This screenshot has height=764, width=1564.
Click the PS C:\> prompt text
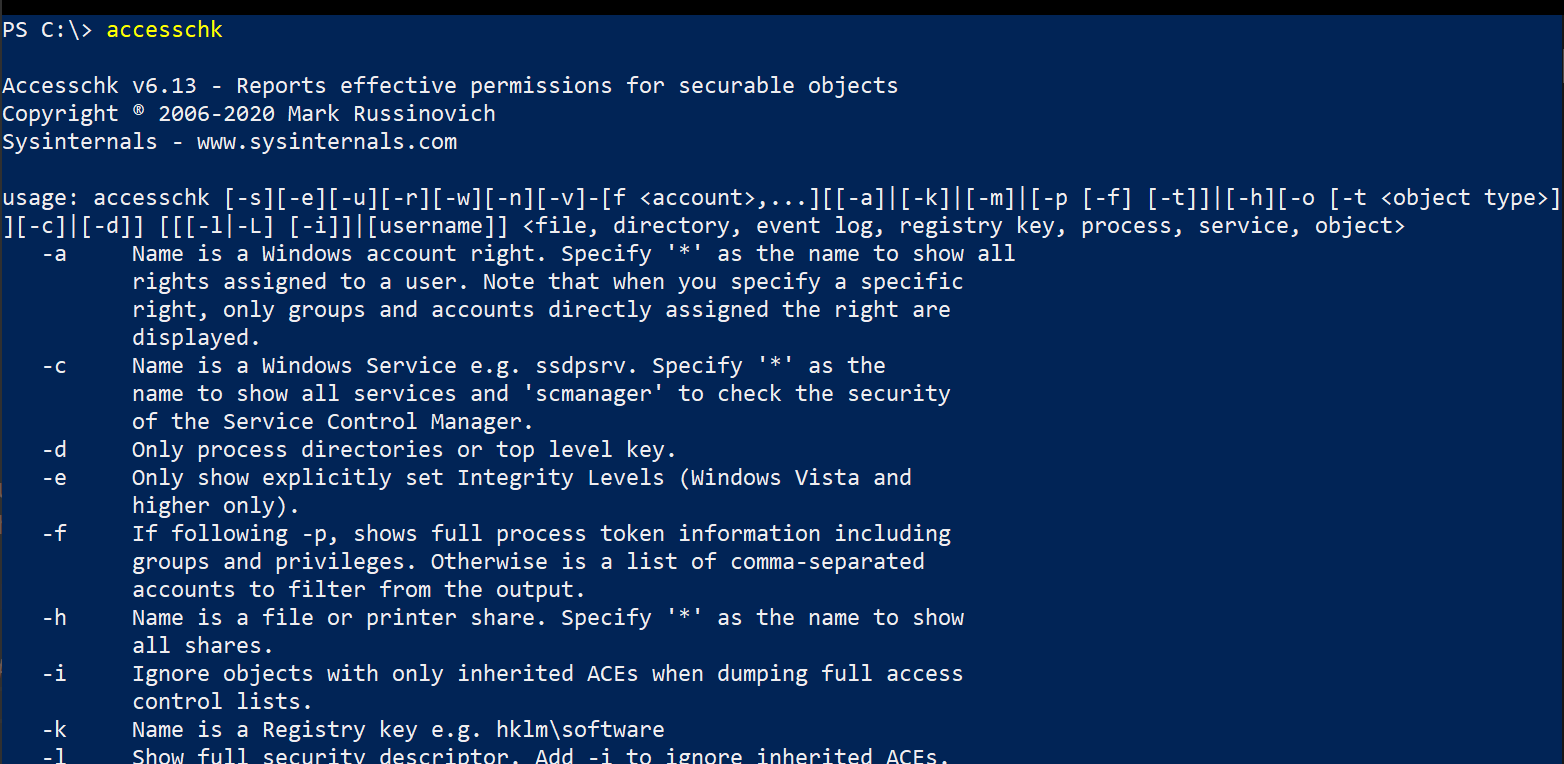pyautogui.click(x=47, y=30)
